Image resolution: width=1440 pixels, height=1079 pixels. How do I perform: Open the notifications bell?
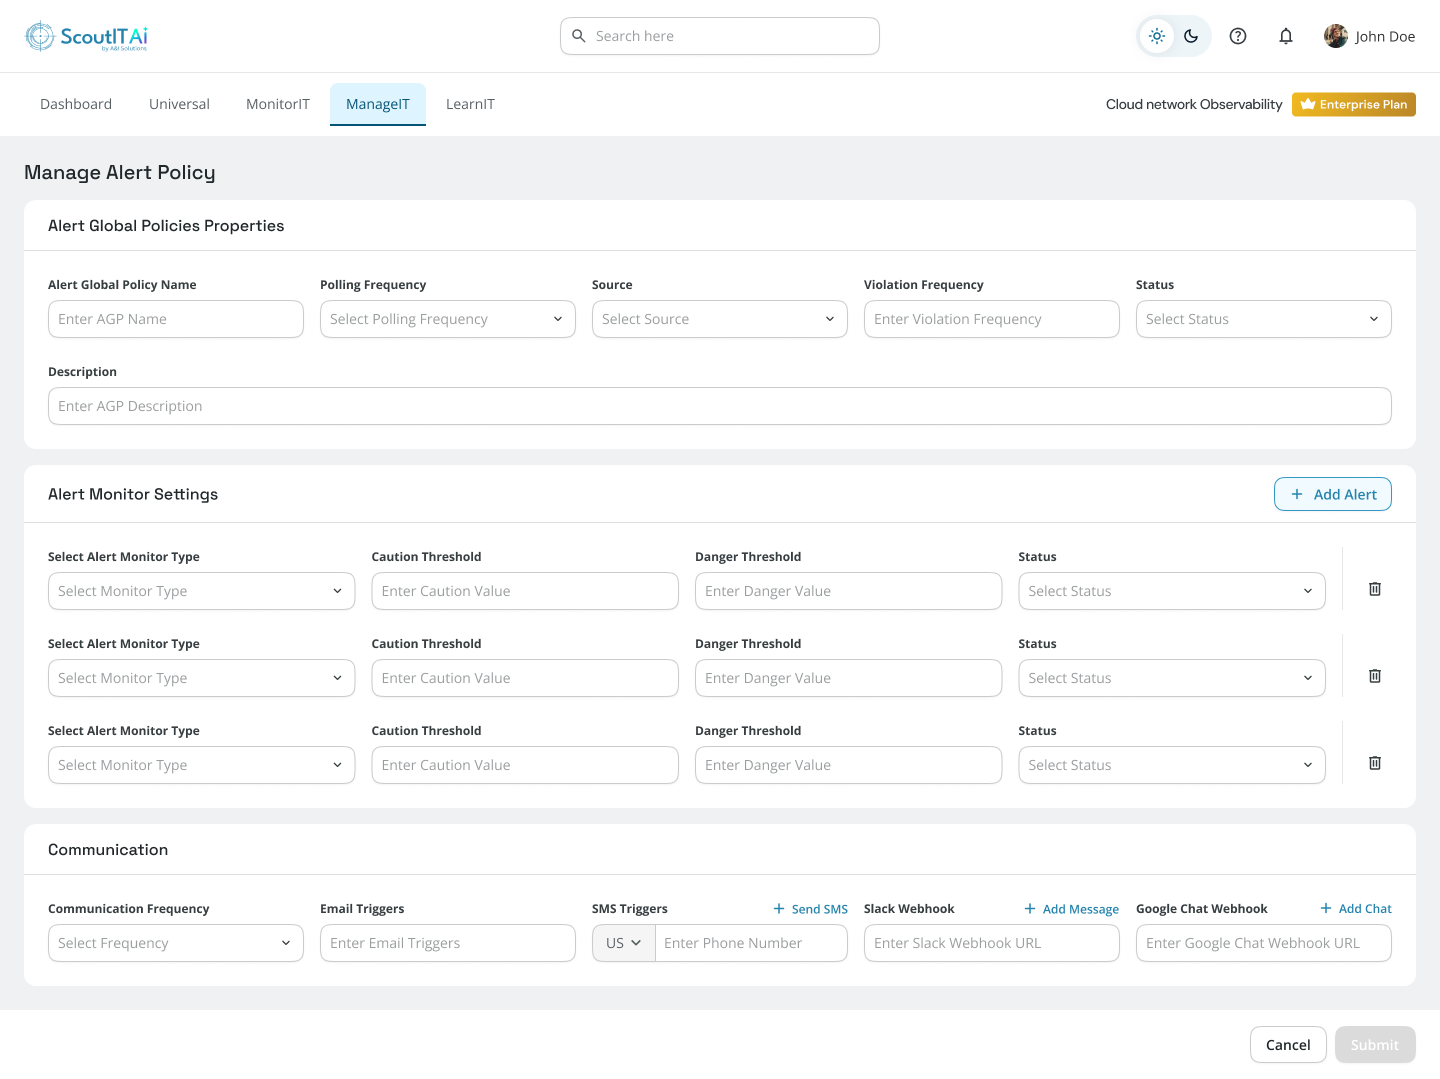coord(1286,36)
